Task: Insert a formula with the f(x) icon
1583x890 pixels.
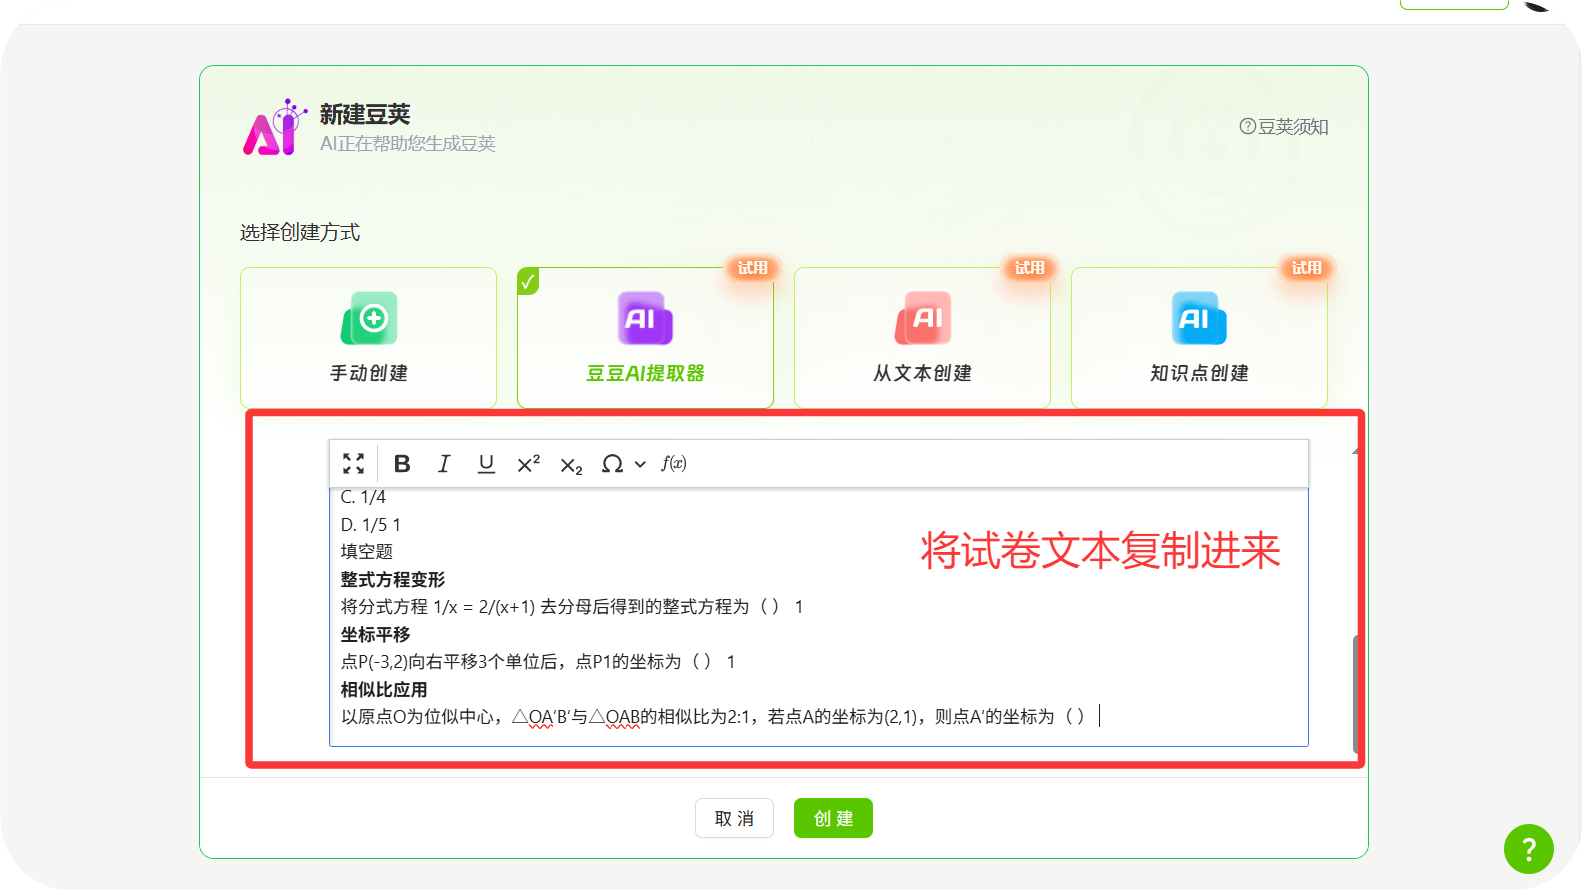Action: pyautogui.click(x=674, y=463)
